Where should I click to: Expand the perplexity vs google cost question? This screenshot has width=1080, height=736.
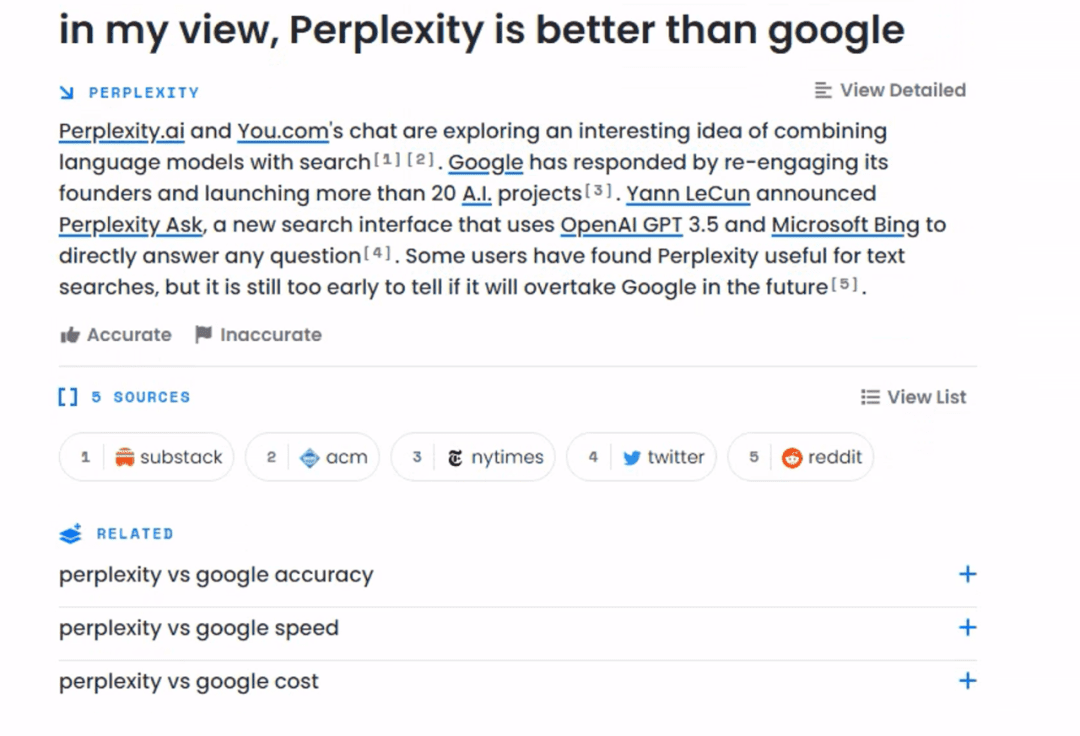tap(967, 680)
